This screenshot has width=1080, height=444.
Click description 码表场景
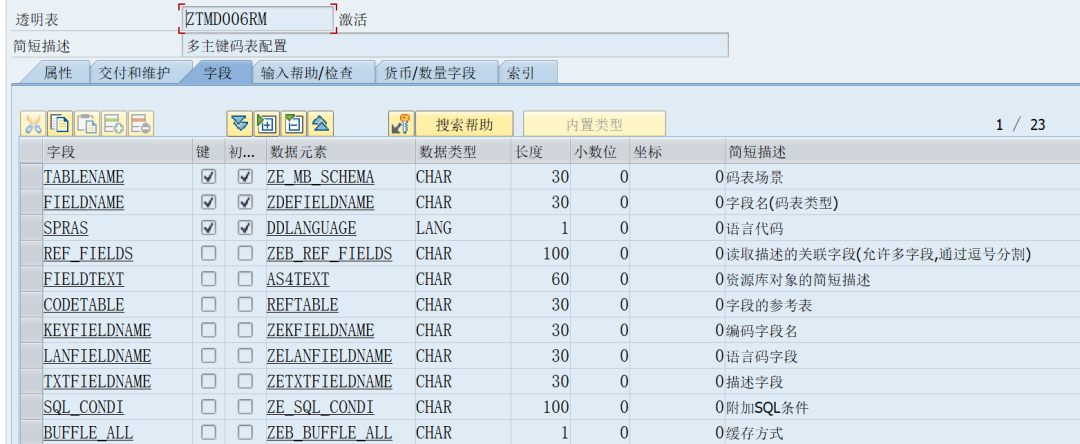754,178
